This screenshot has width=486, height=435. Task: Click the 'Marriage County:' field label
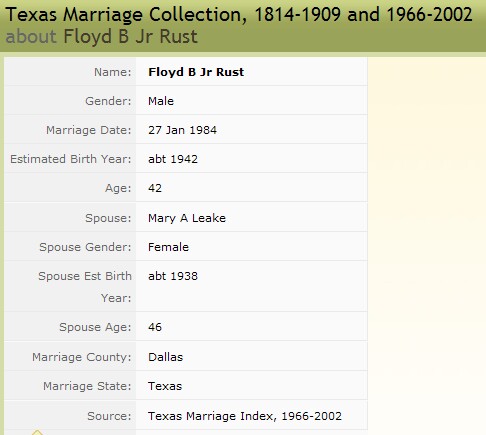click(x=82, y=357)
